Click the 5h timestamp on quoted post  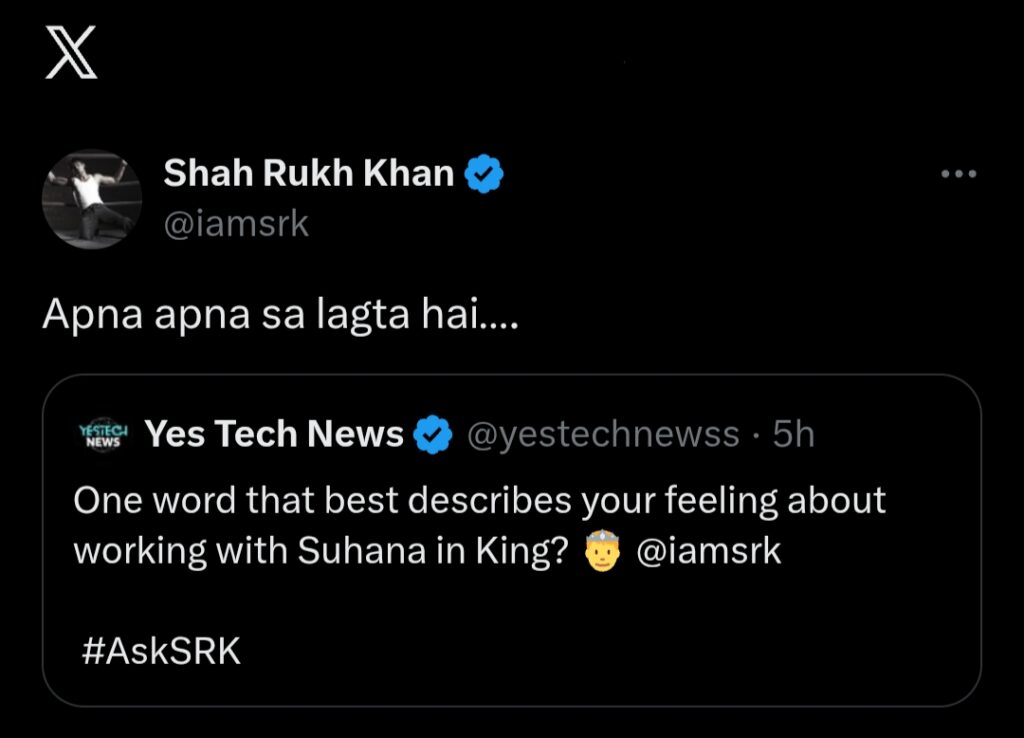(795, 435)
